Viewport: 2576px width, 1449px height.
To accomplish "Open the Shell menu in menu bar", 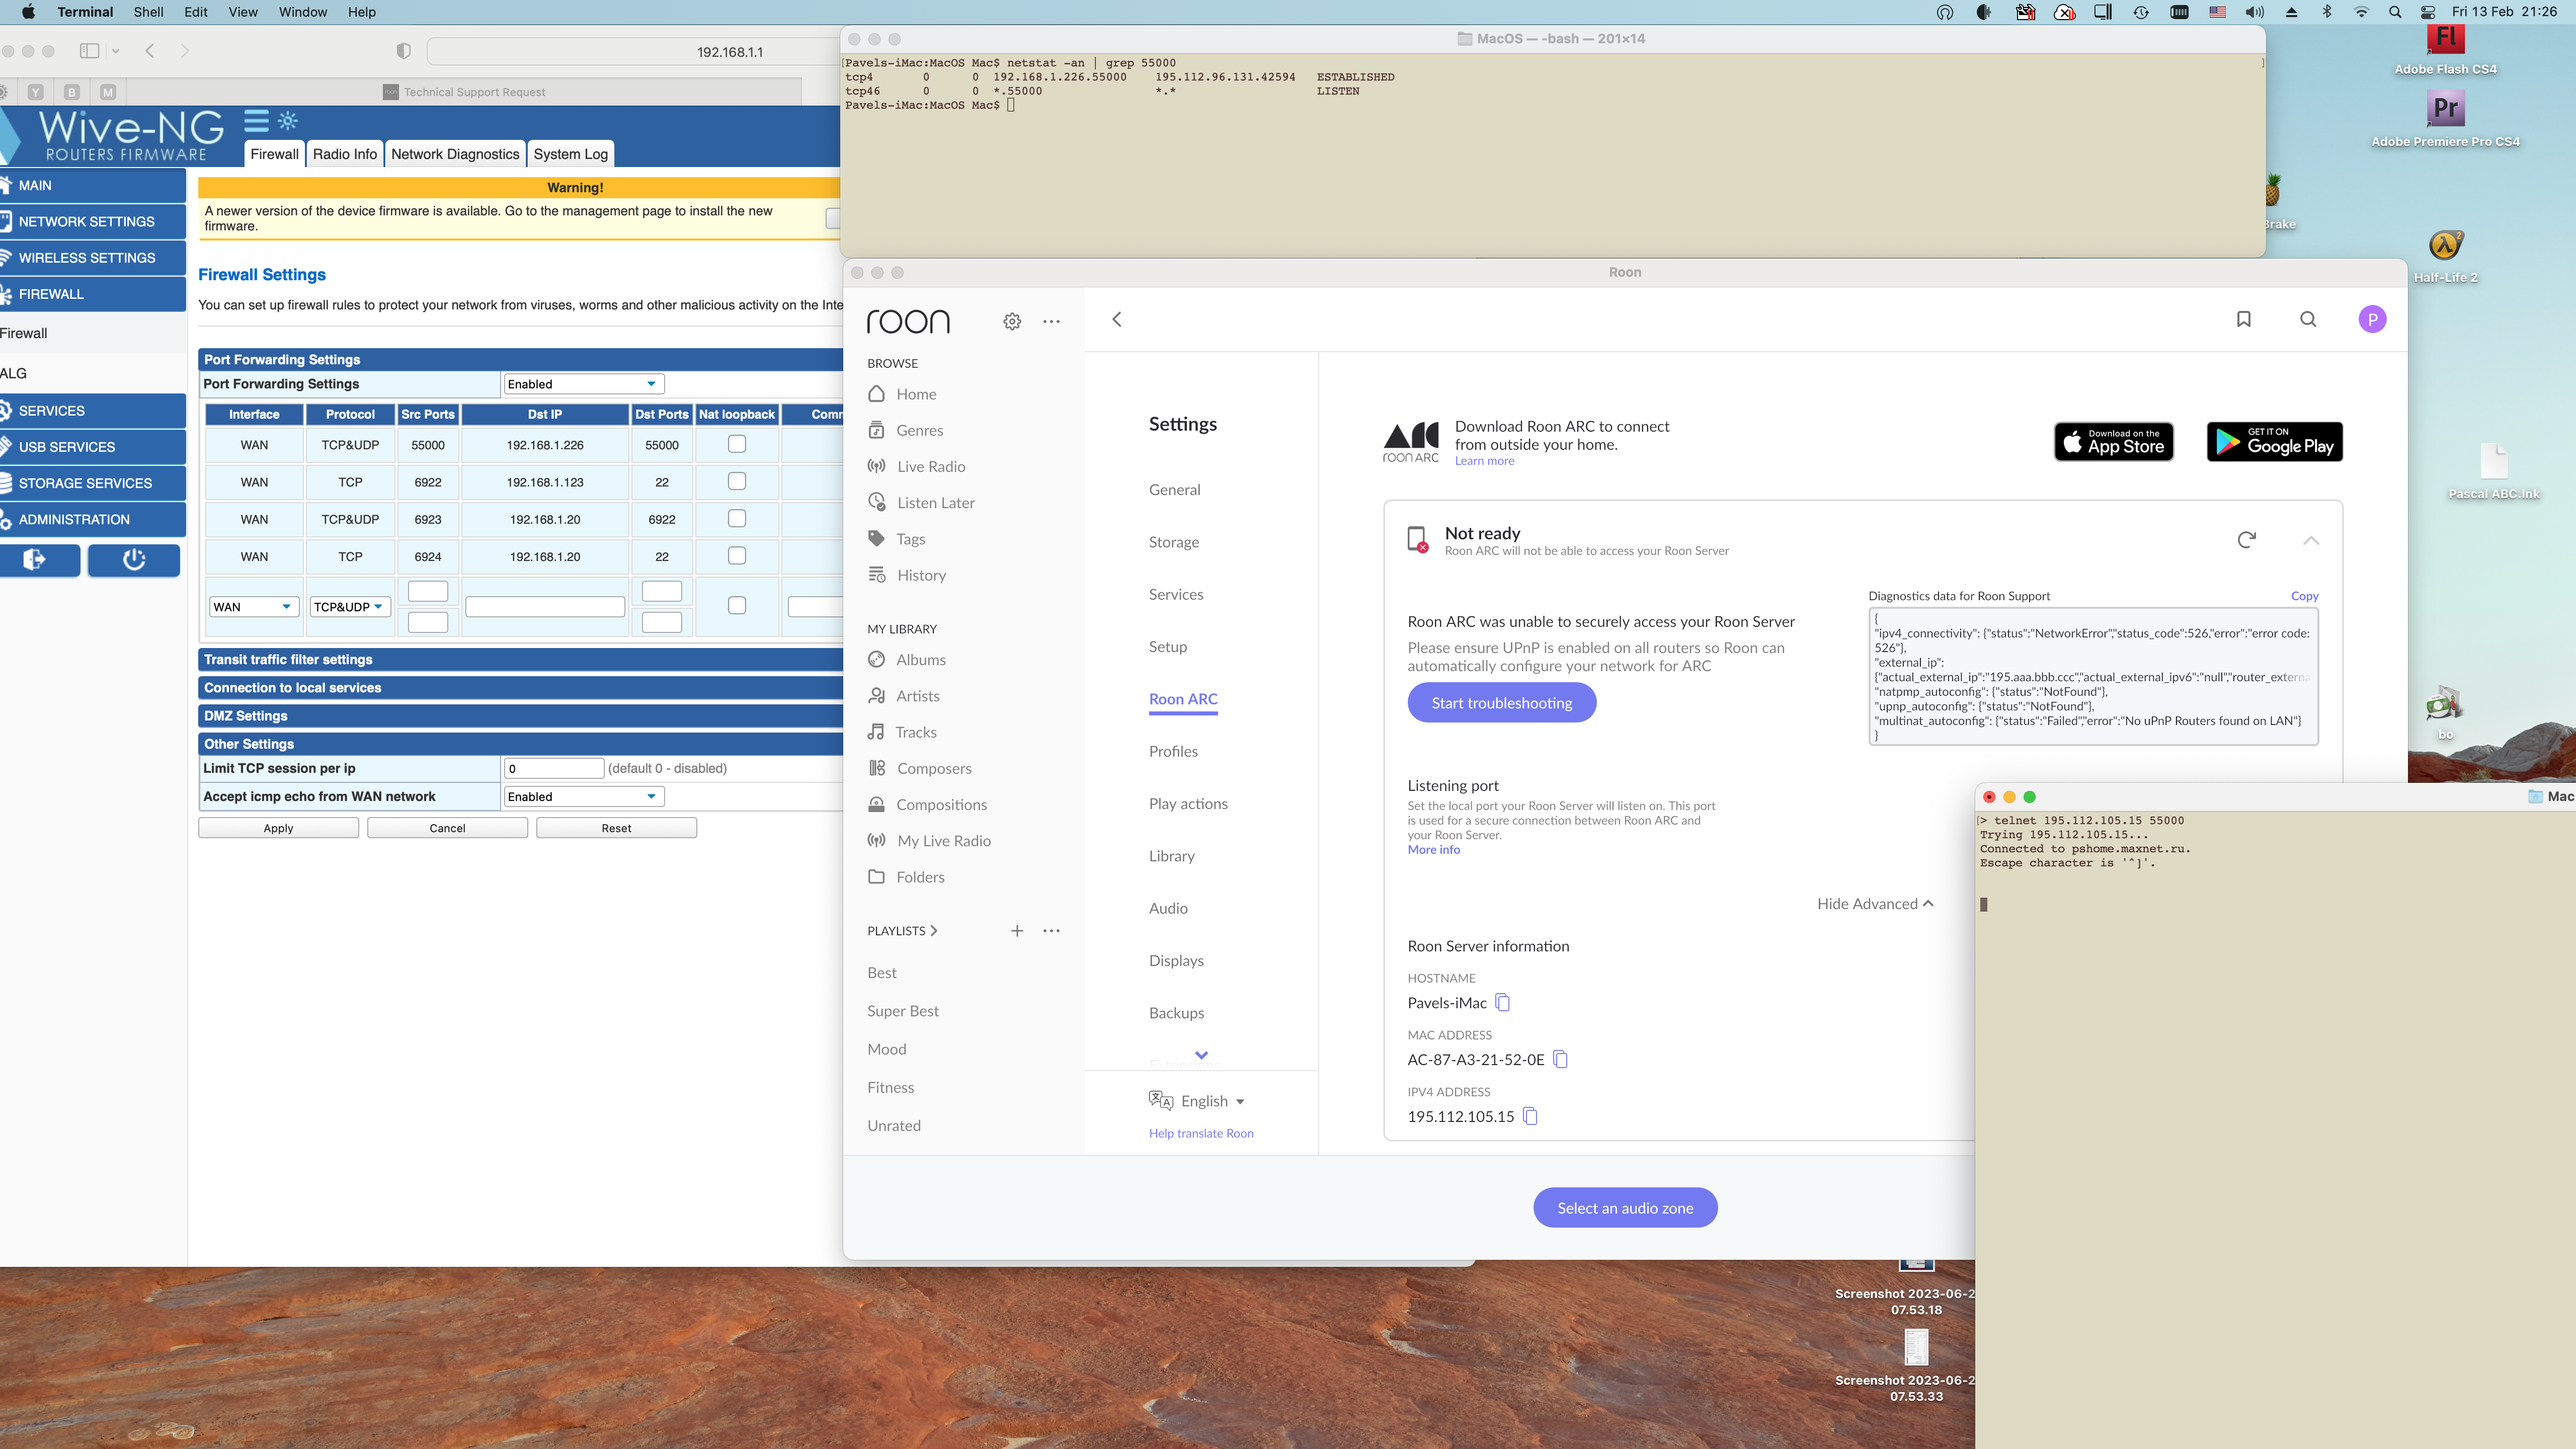I will (x=148, y=12).
